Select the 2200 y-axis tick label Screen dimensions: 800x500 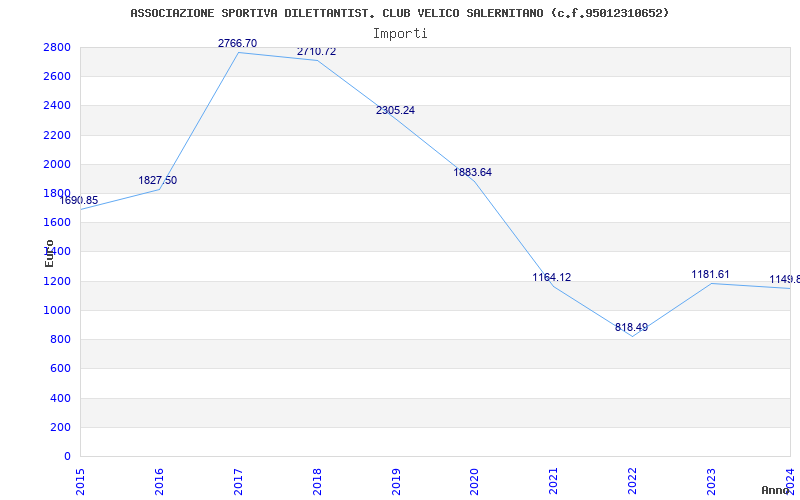pyautogui.click(x=57, y=135)
